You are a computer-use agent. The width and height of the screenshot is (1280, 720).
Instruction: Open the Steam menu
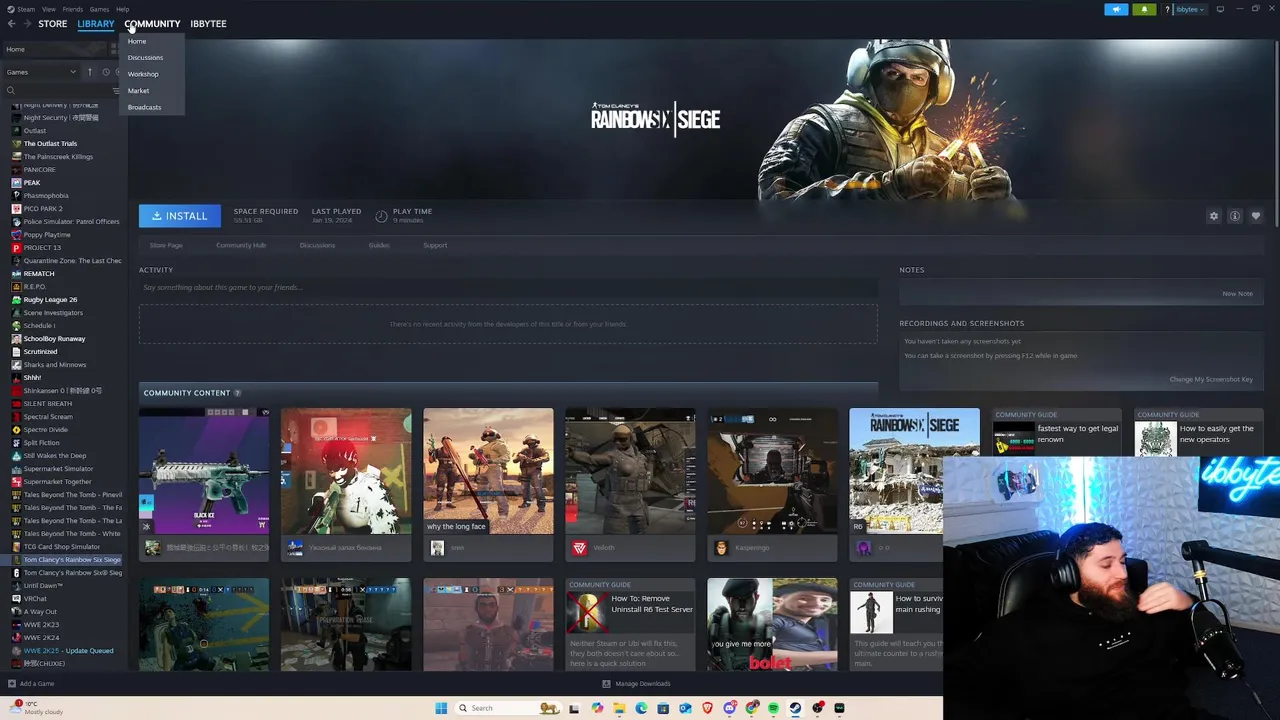click(25, 9)
